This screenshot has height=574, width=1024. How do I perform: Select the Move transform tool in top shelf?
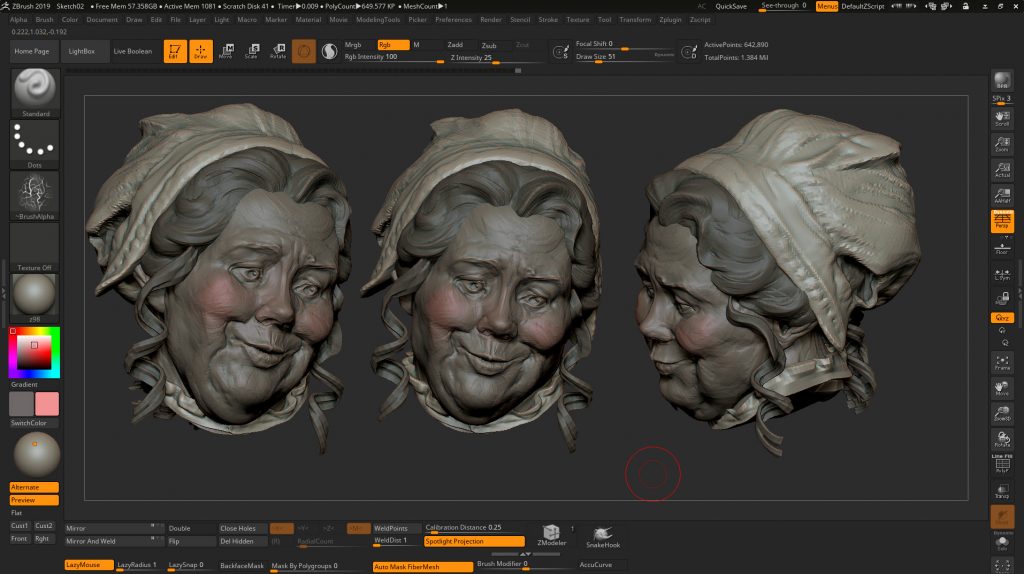click(x=226, y=51)
